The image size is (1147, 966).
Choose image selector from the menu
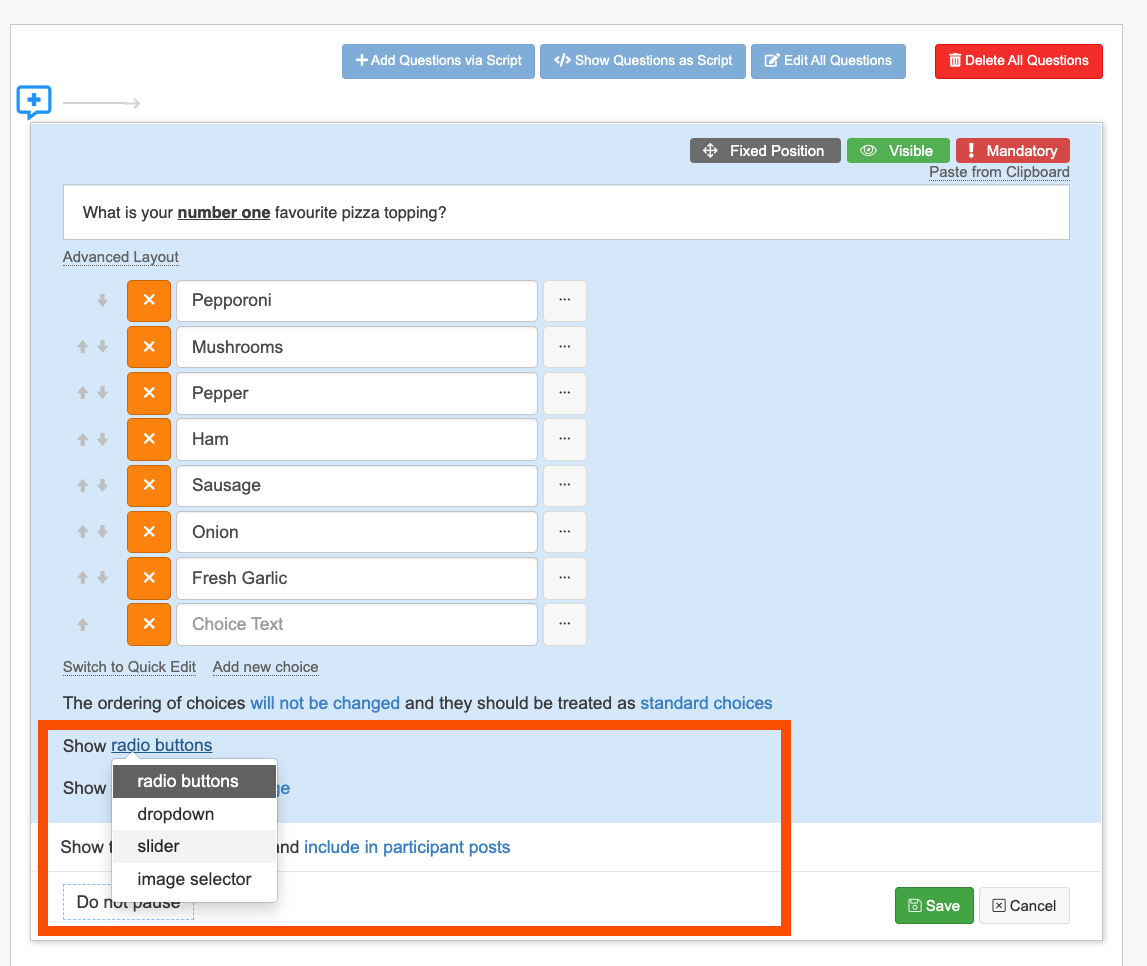[194, 879]
